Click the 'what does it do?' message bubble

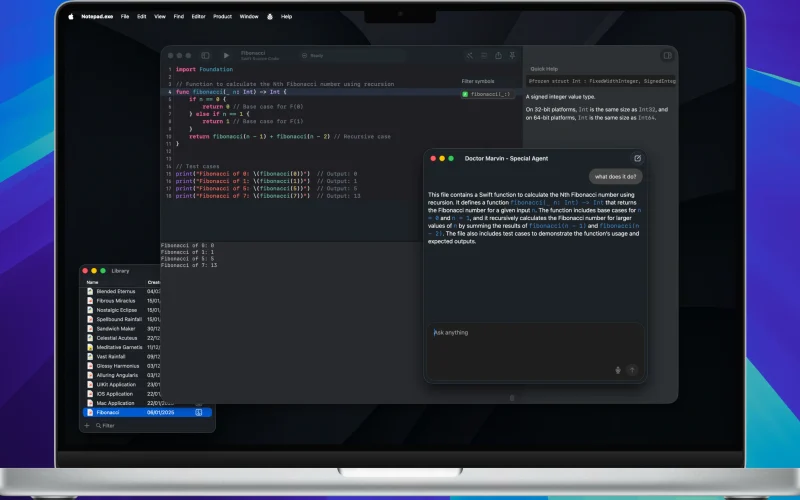pos(615,177)
